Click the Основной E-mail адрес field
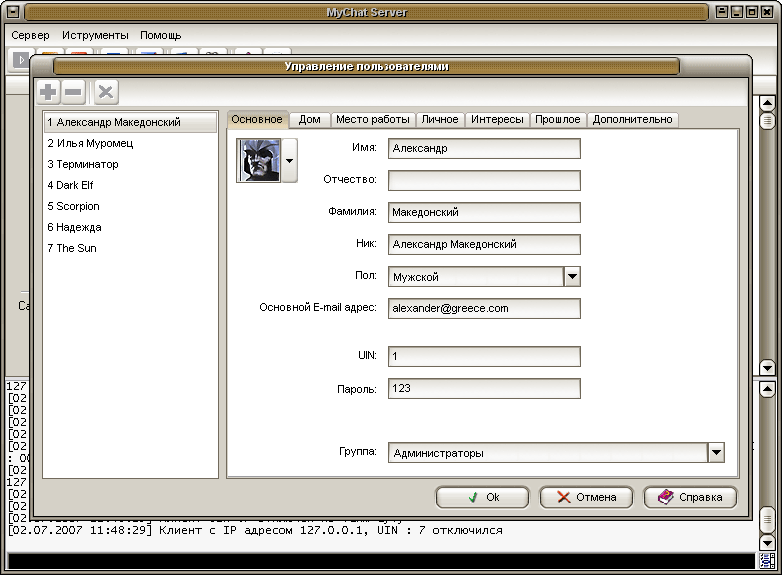 [x=484, y=308]
